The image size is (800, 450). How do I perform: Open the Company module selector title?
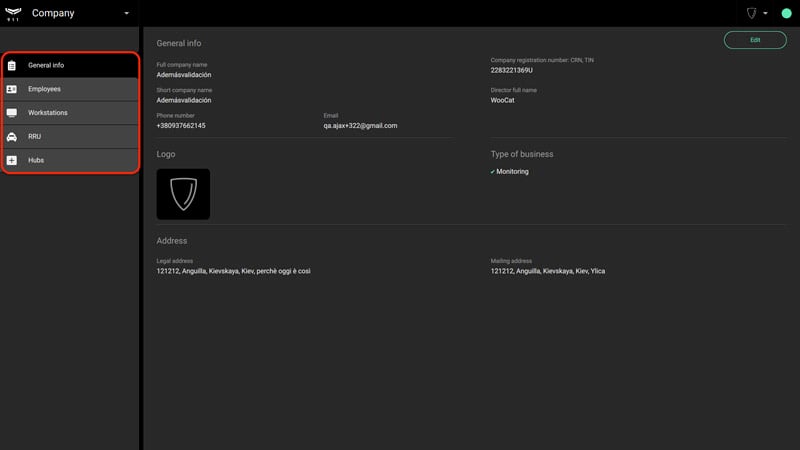pos(53,13)
